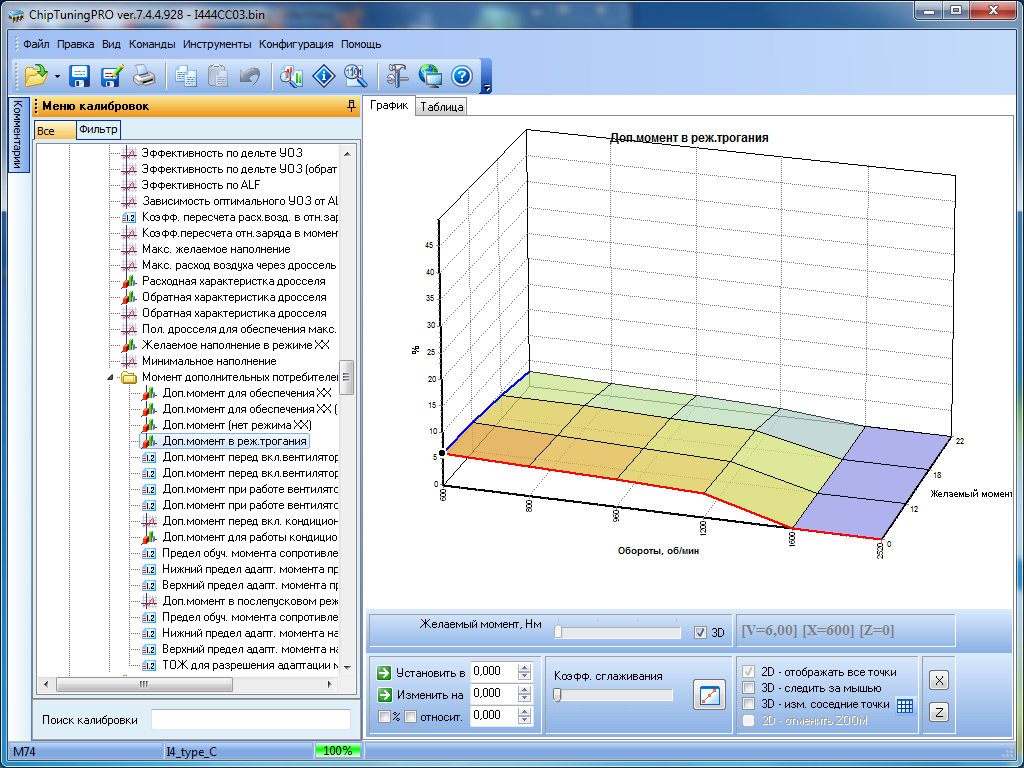Click the 'Поиск калибровки' search field
The height and width of the screenshot is (768, 1024).
[250, 720]
